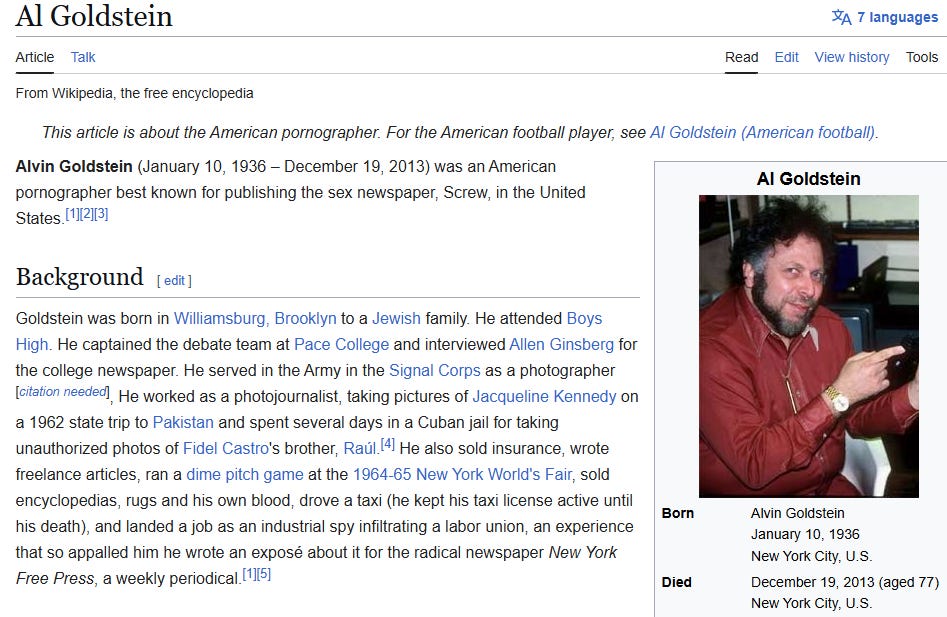Open the Allen Ginsberg link
The width and height of the screenshot is (947, 617).
pyautogui.click(x=561, y=344)
